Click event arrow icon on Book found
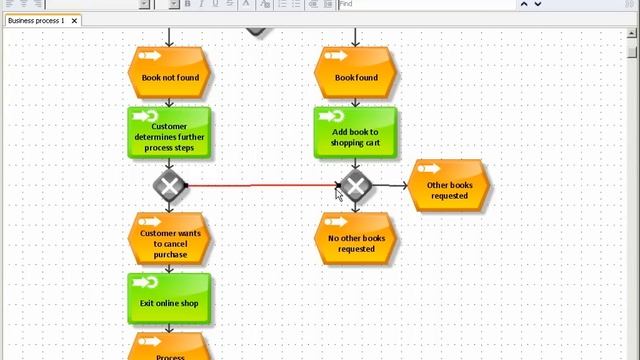Viewport: 640px width, 360px height. (x=336, y=56)
